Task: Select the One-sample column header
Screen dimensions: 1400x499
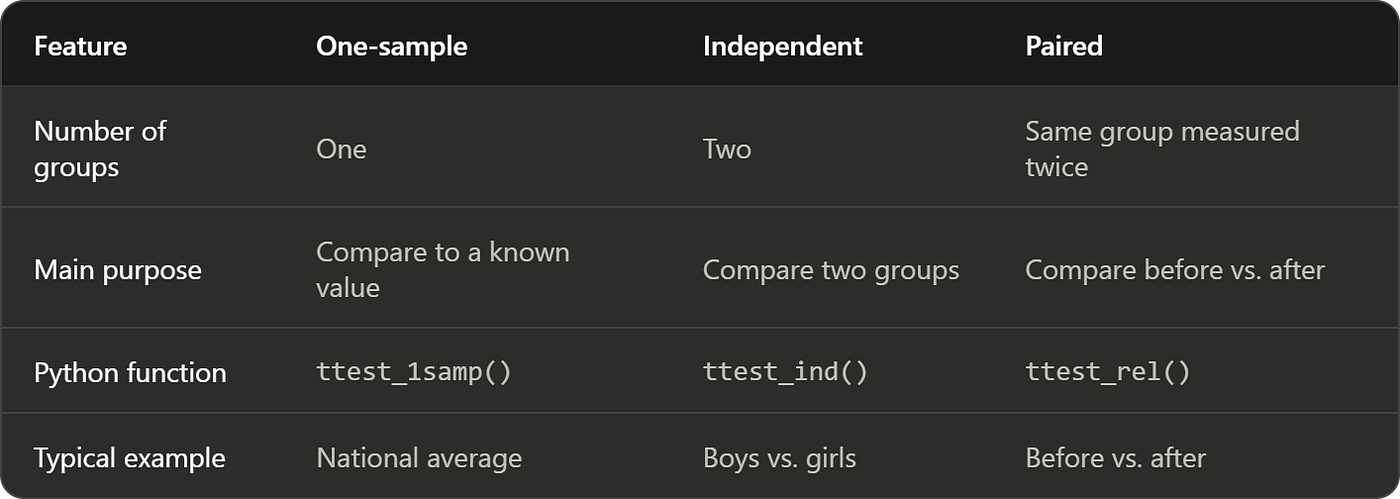Action: pos(392,46)
